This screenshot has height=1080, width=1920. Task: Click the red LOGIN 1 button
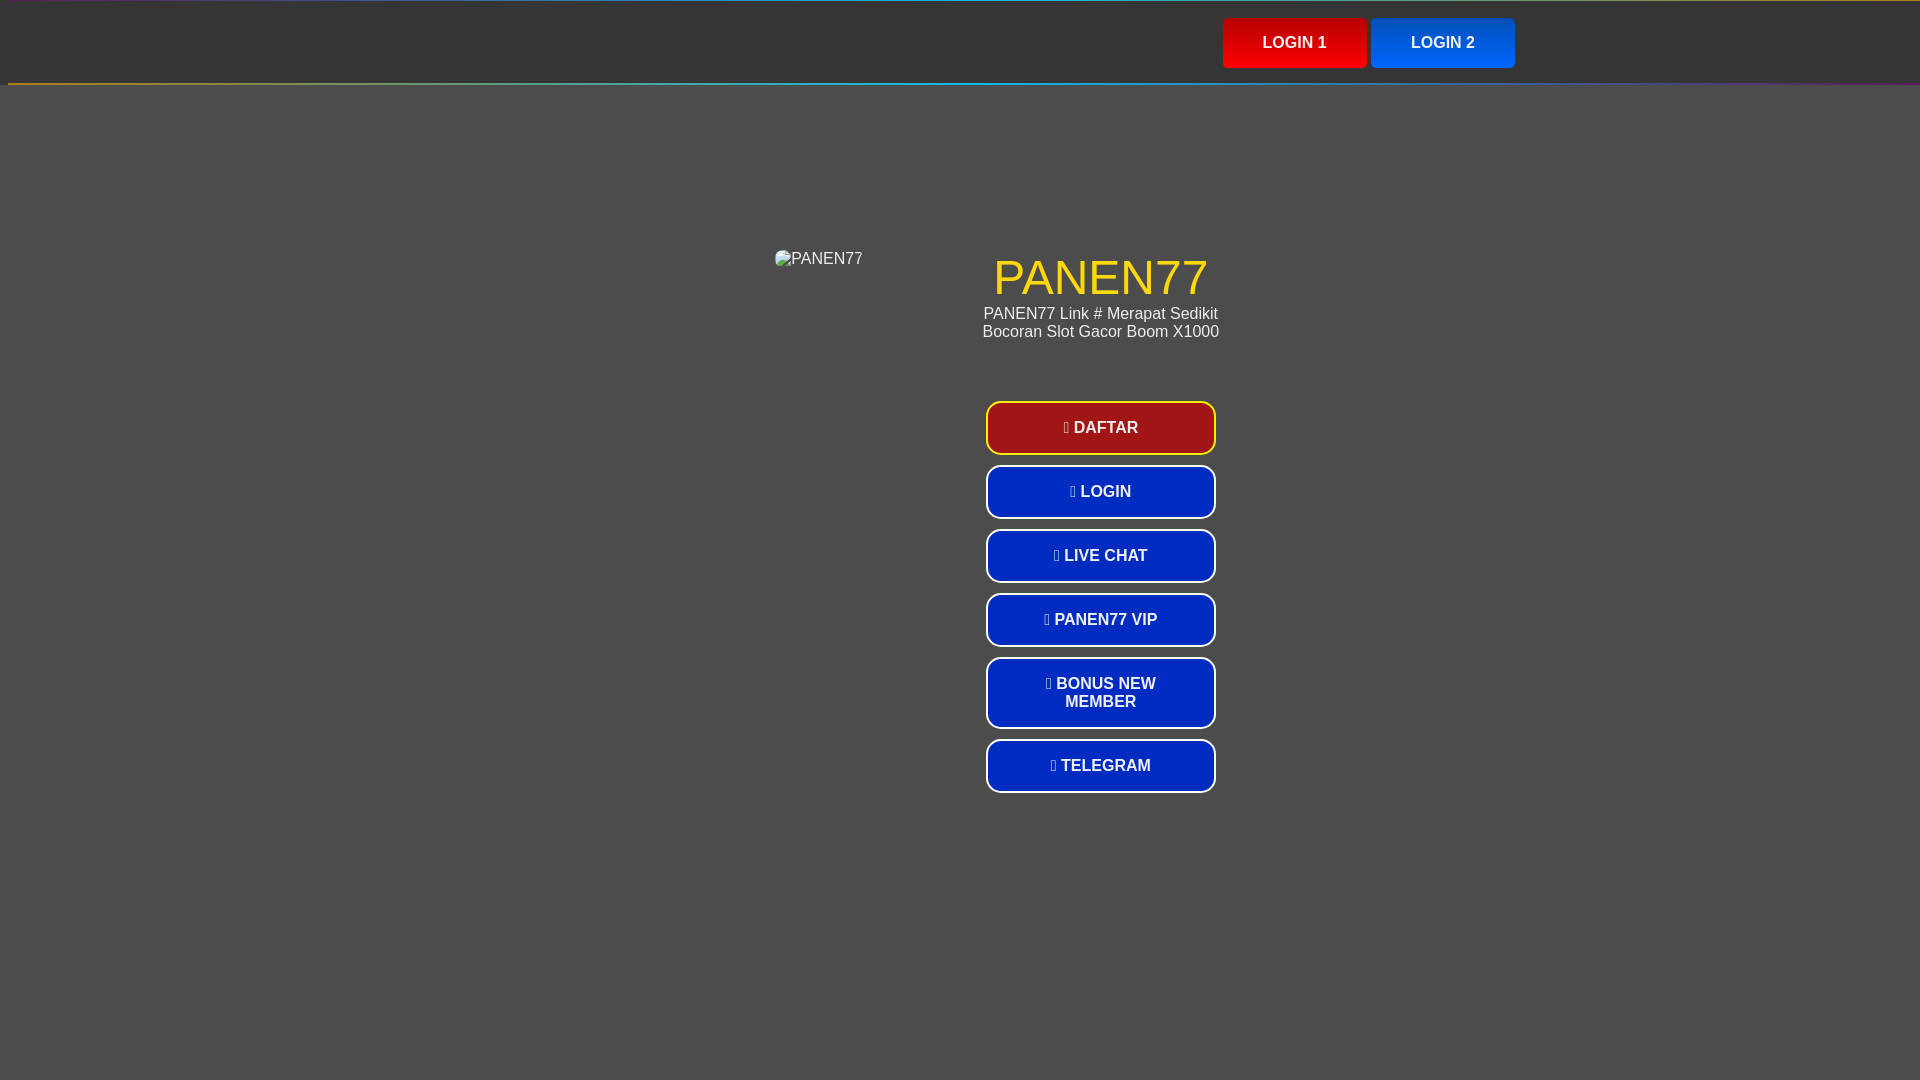(x=1294, y=43)
